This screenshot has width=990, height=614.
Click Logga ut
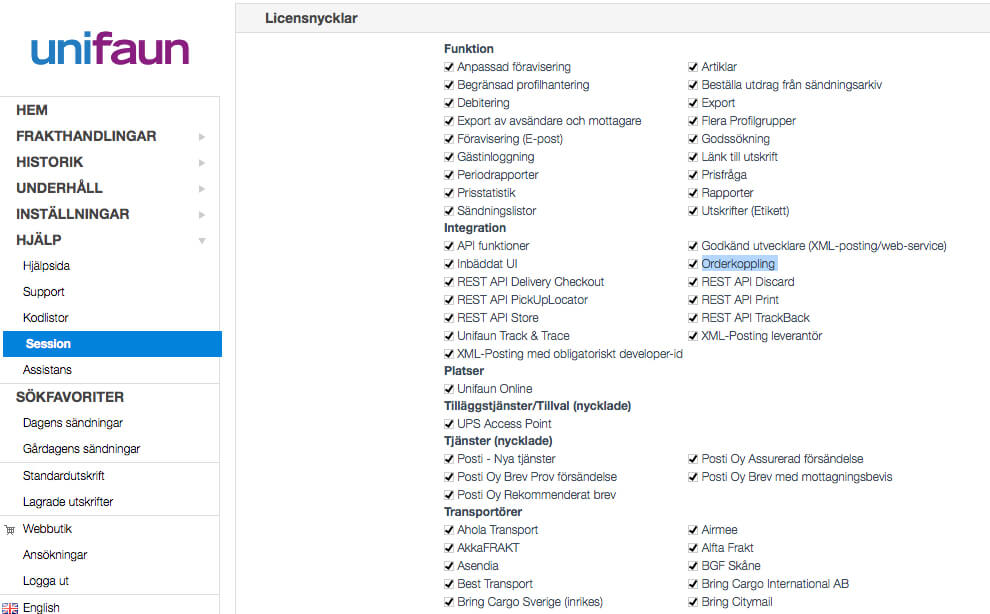pyautogui.click(x=45, y=581)
